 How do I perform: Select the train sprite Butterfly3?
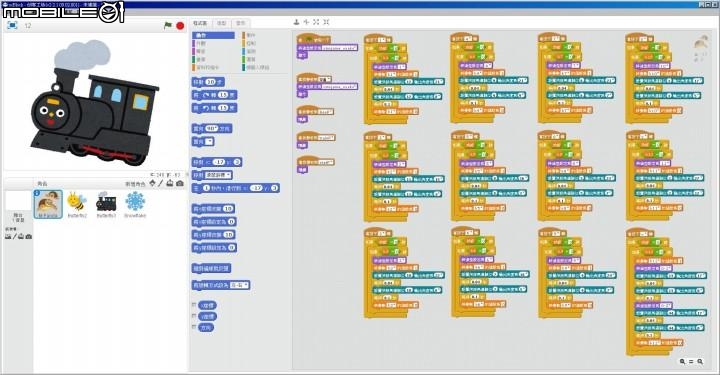pos(106,204)
